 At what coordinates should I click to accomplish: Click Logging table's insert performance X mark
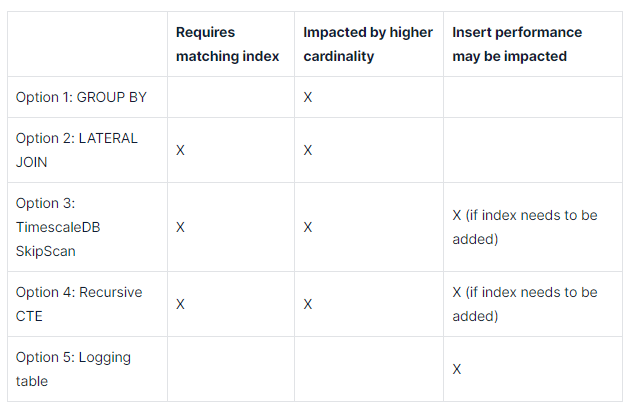tap(457, 369)
